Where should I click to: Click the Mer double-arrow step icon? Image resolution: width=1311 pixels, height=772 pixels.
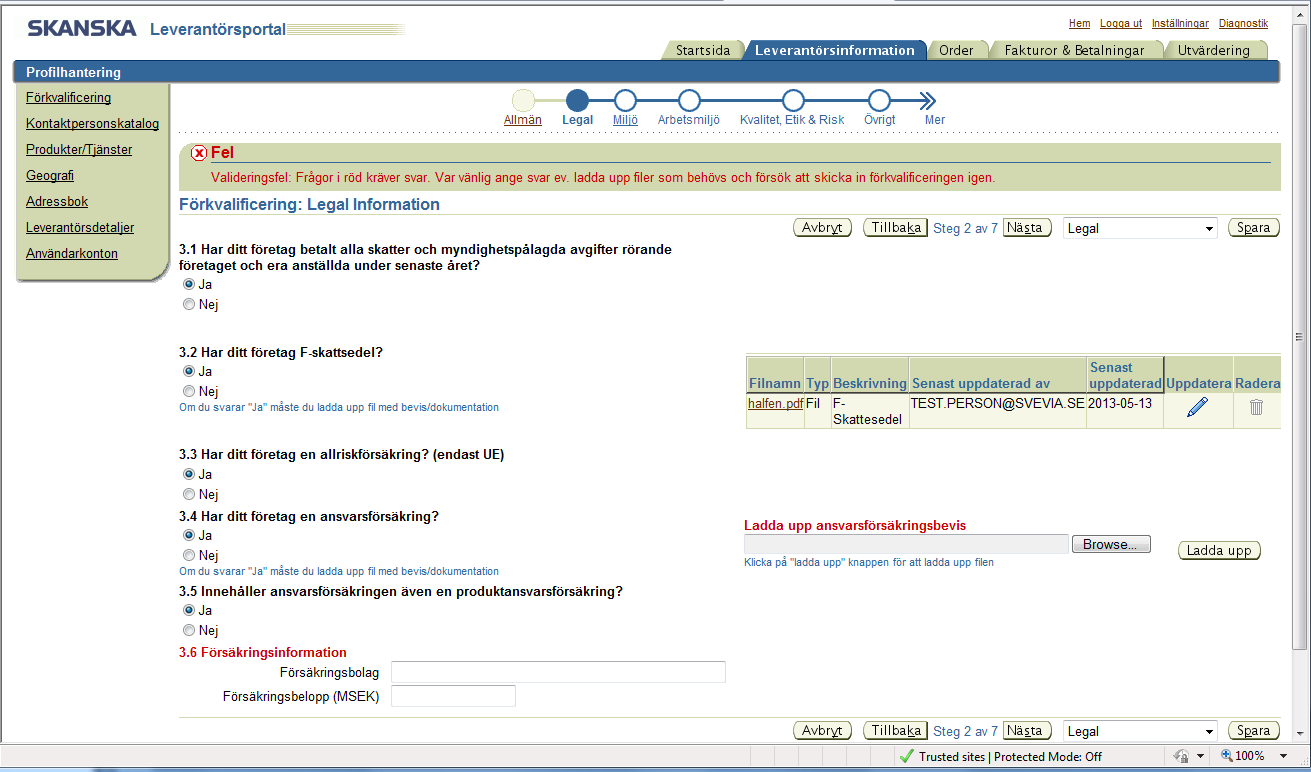928,100
